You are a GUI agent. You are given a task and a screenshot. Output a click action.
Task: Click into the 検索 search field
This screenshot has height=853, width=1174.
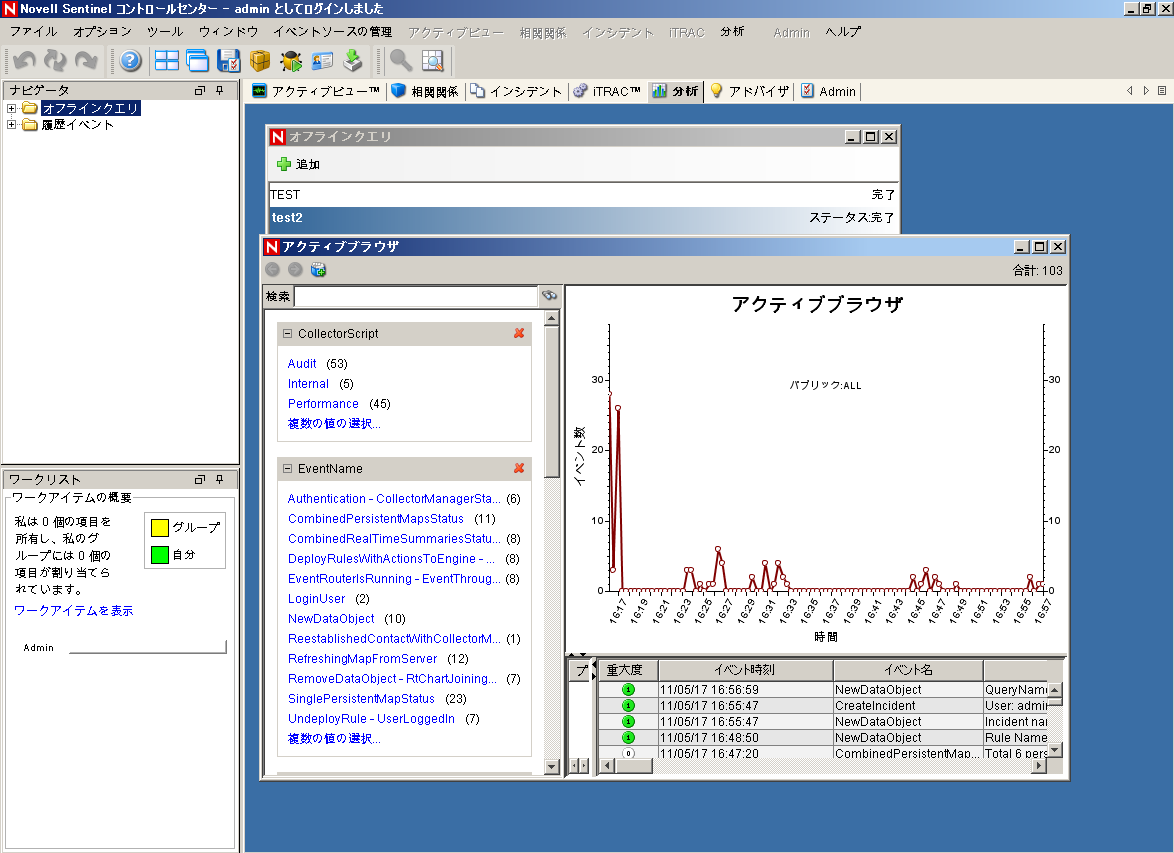[415, 297]
